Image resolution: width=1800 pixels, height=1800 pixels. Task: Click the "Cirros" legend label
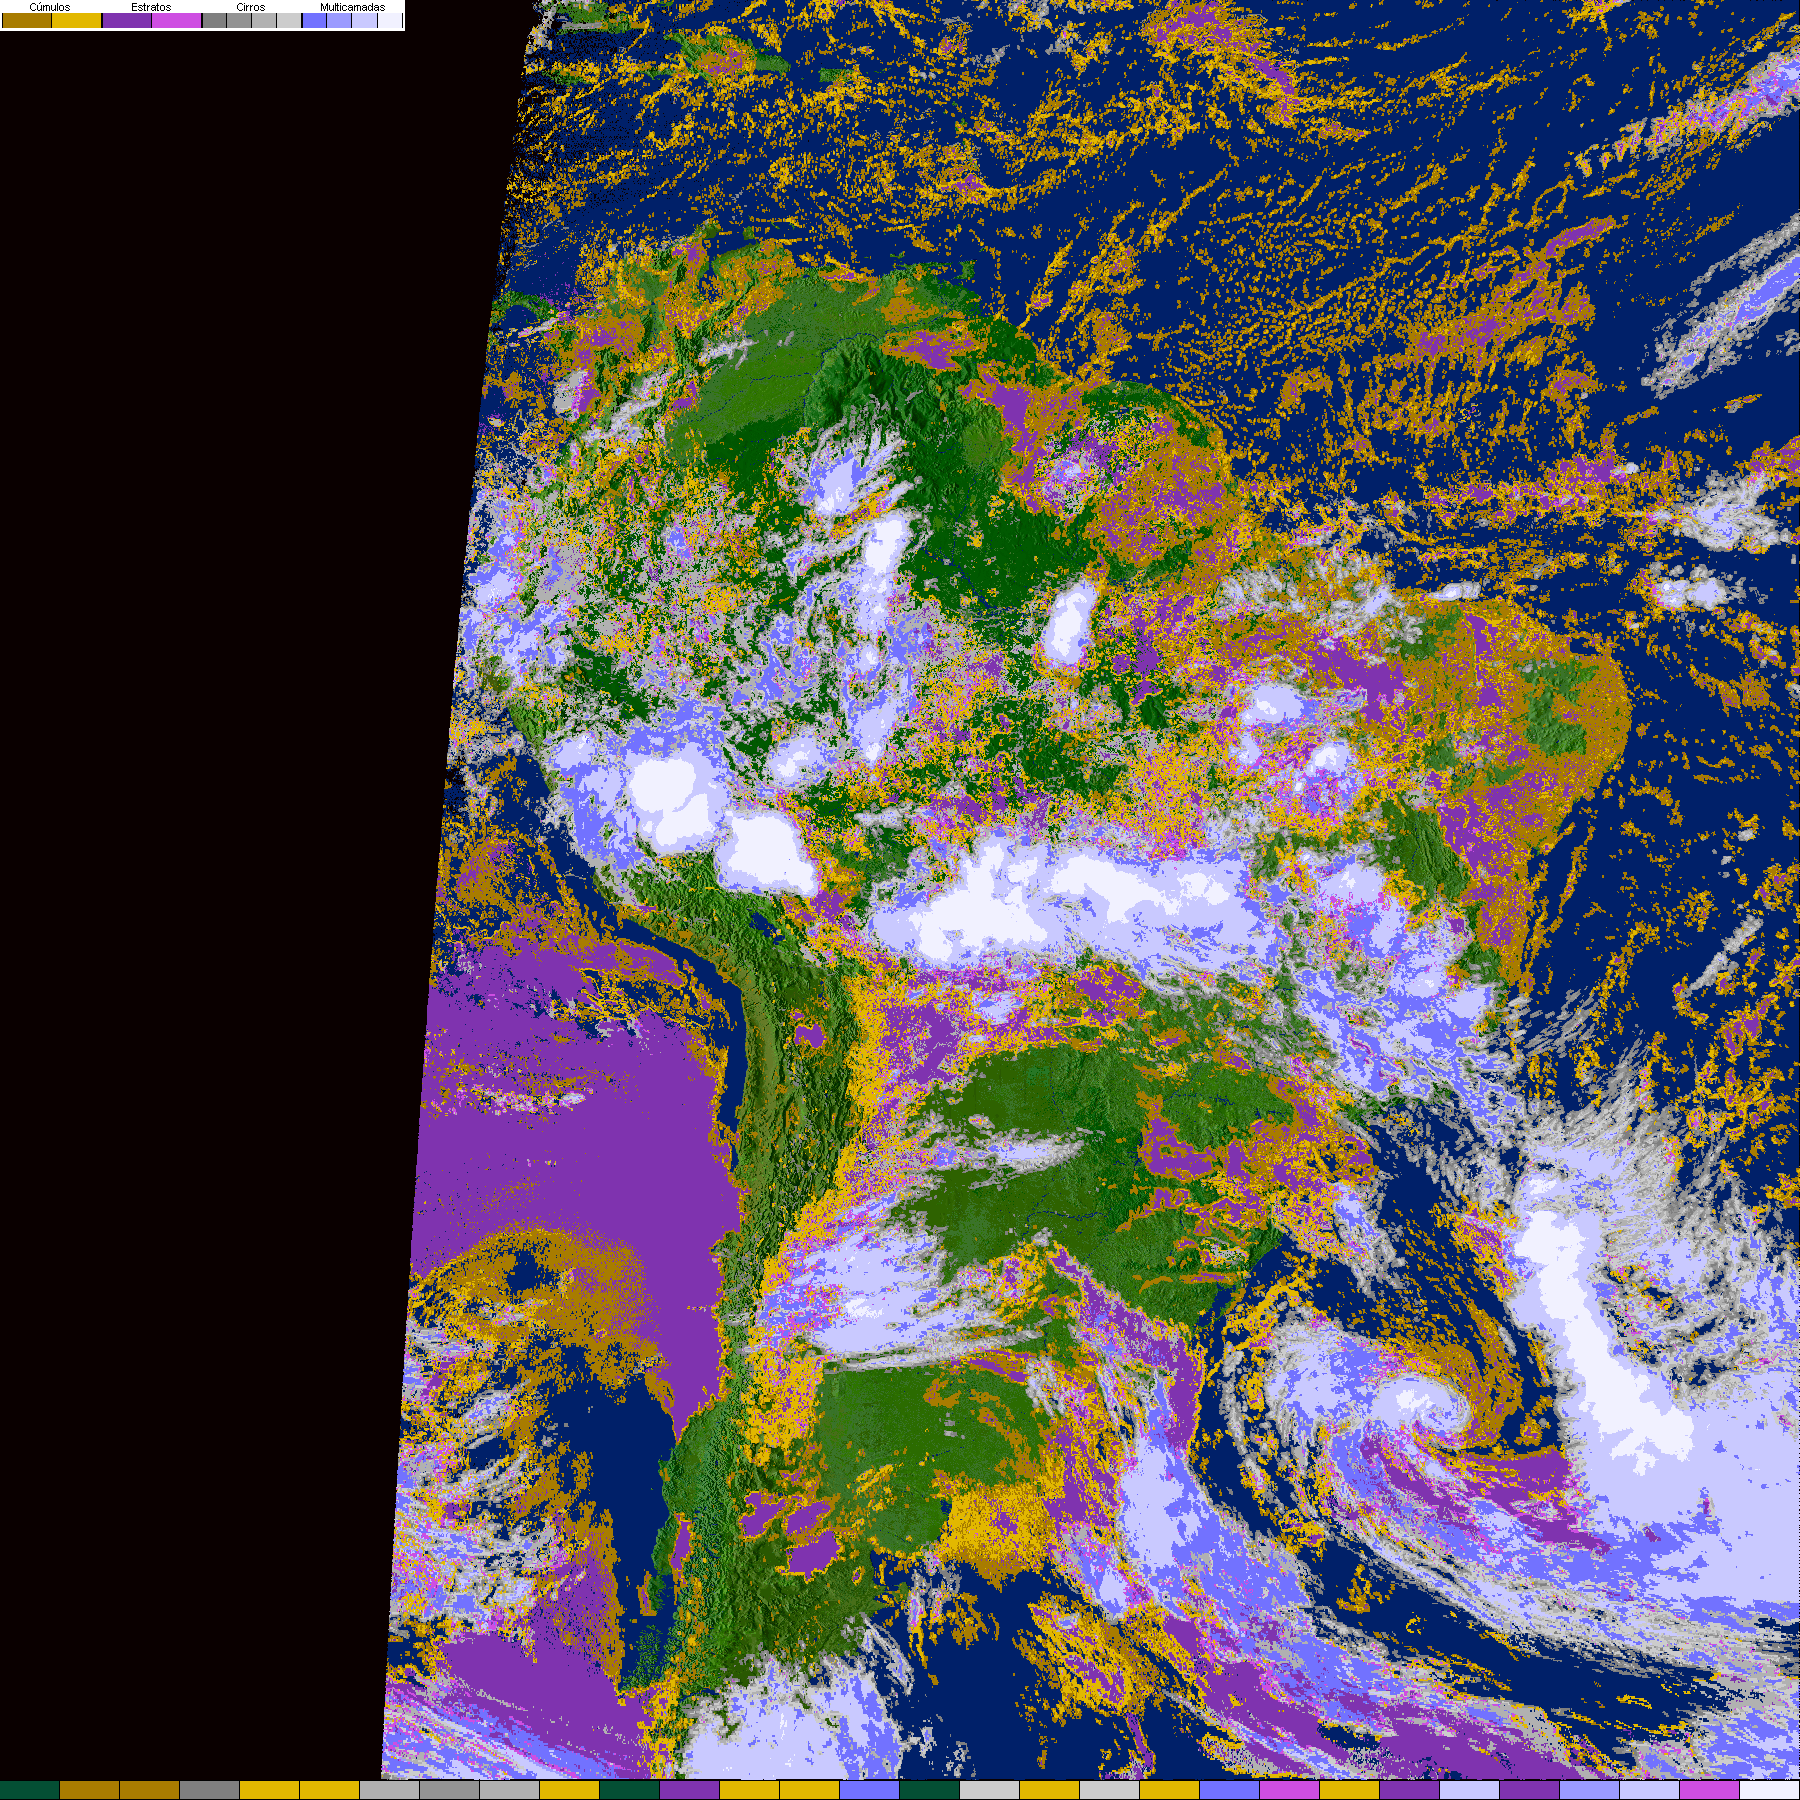tap(251, 7)
